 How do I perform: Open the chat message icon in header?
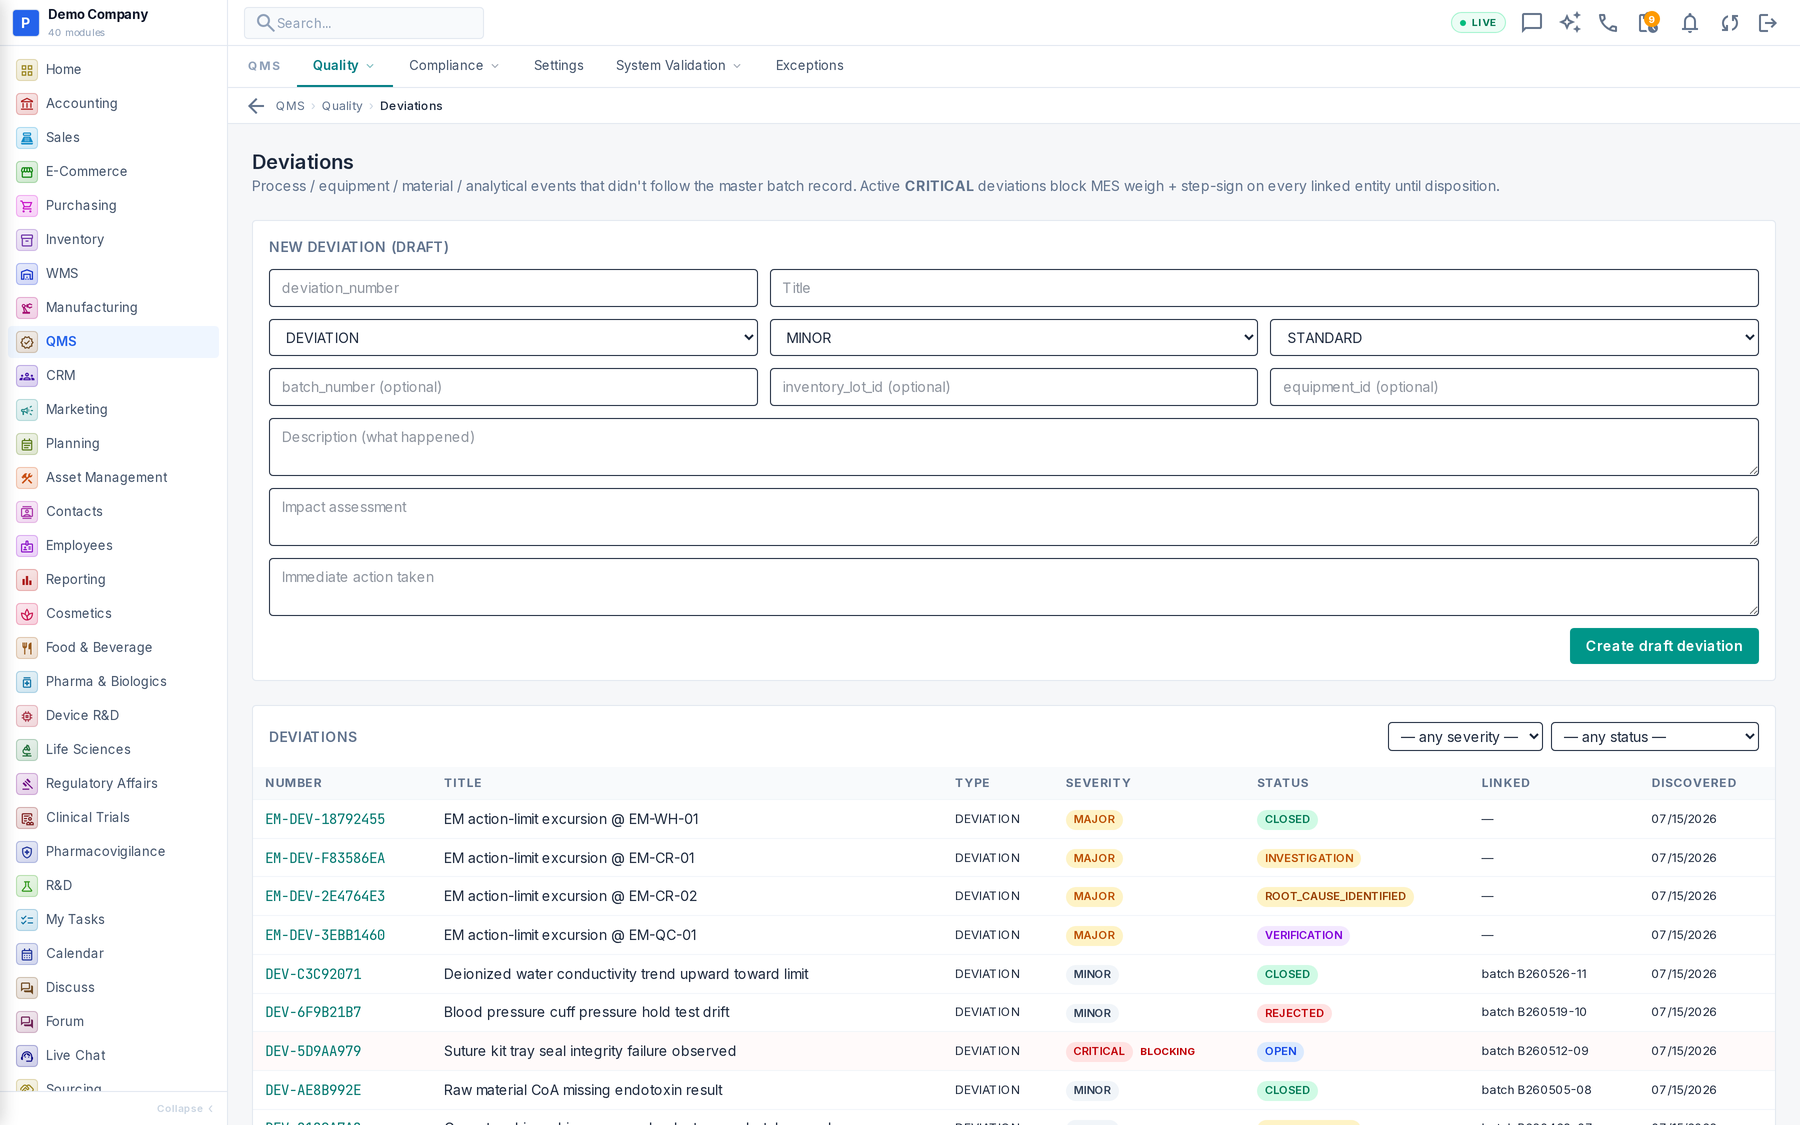pyautogui.click(x=1531, y=23)
